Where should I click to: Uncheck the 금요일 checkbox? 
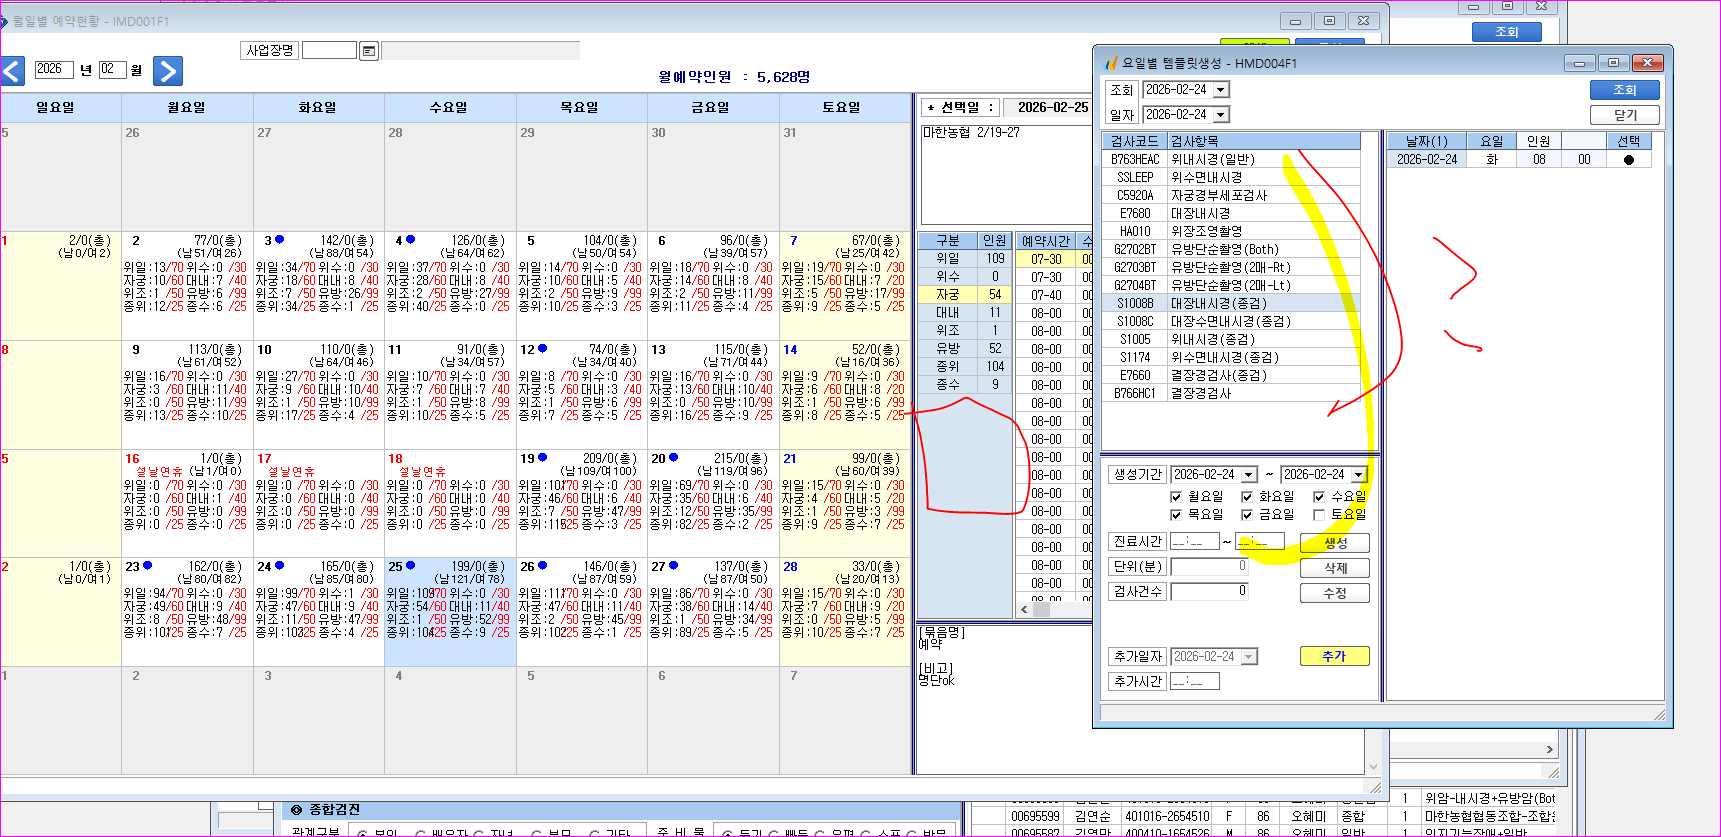click(1247, 515)
